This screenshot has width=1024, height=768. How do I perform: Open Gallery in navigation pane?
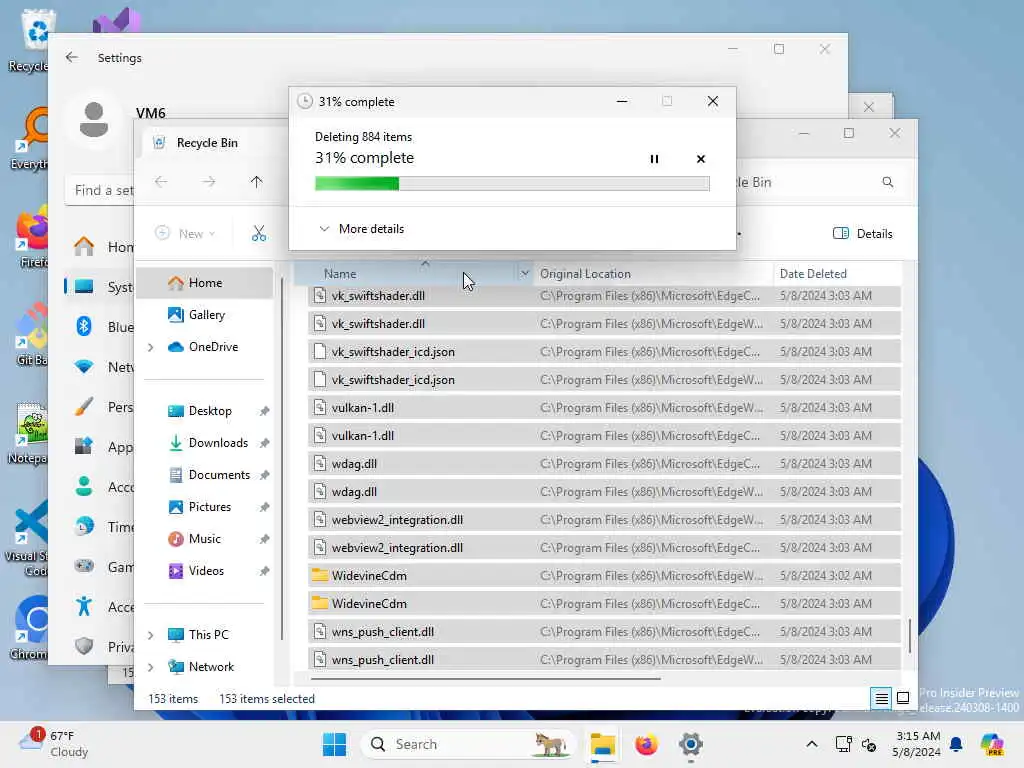(x=204, y=315)
